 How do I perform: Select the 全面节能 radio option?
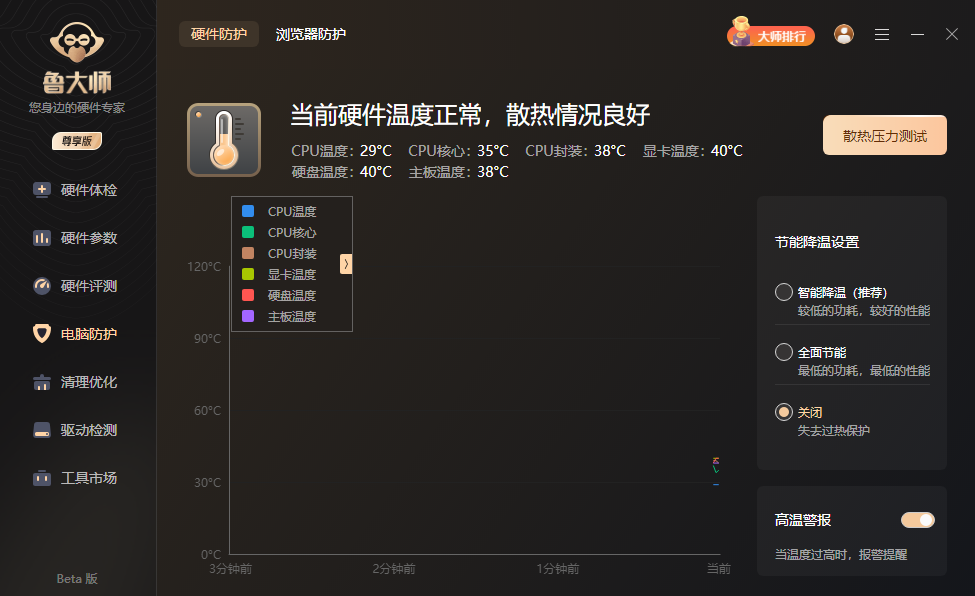[783, 352]
